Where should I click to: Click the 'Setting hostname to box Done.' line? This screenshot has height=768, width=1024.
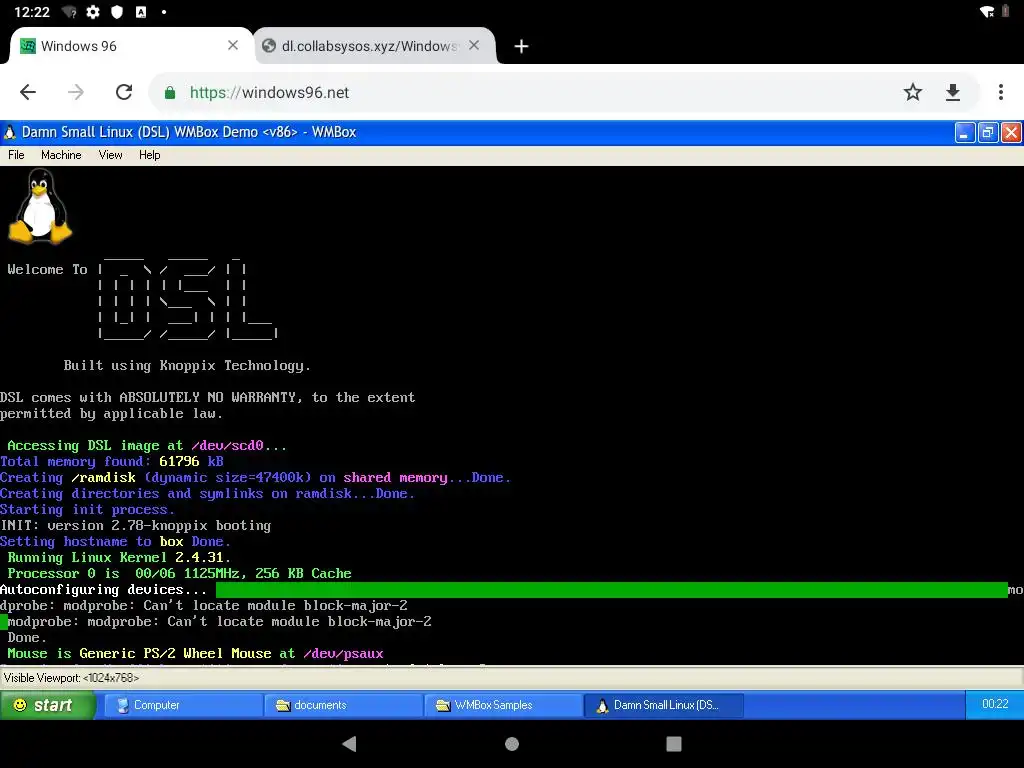(115, 541)
